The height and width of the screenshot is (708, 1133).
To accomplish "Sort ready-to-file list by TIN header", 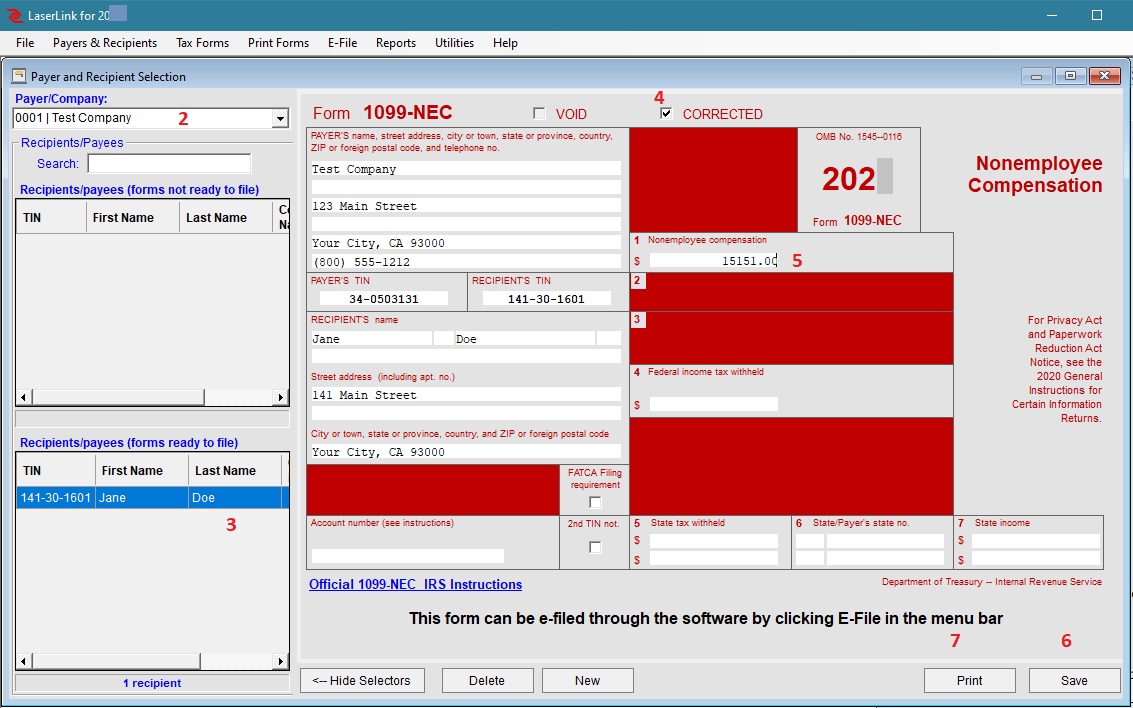I will (56, 470).
